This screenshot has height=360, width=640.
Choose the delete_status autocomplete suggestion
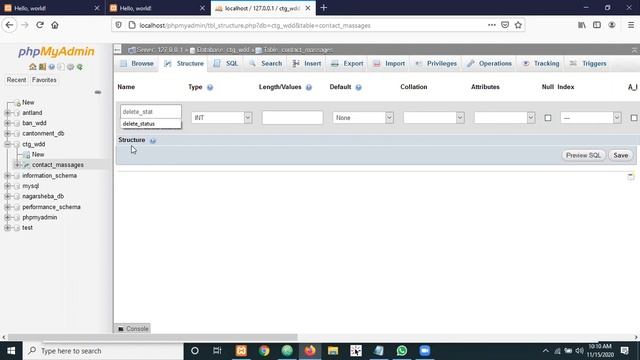(x=151, y=124)
